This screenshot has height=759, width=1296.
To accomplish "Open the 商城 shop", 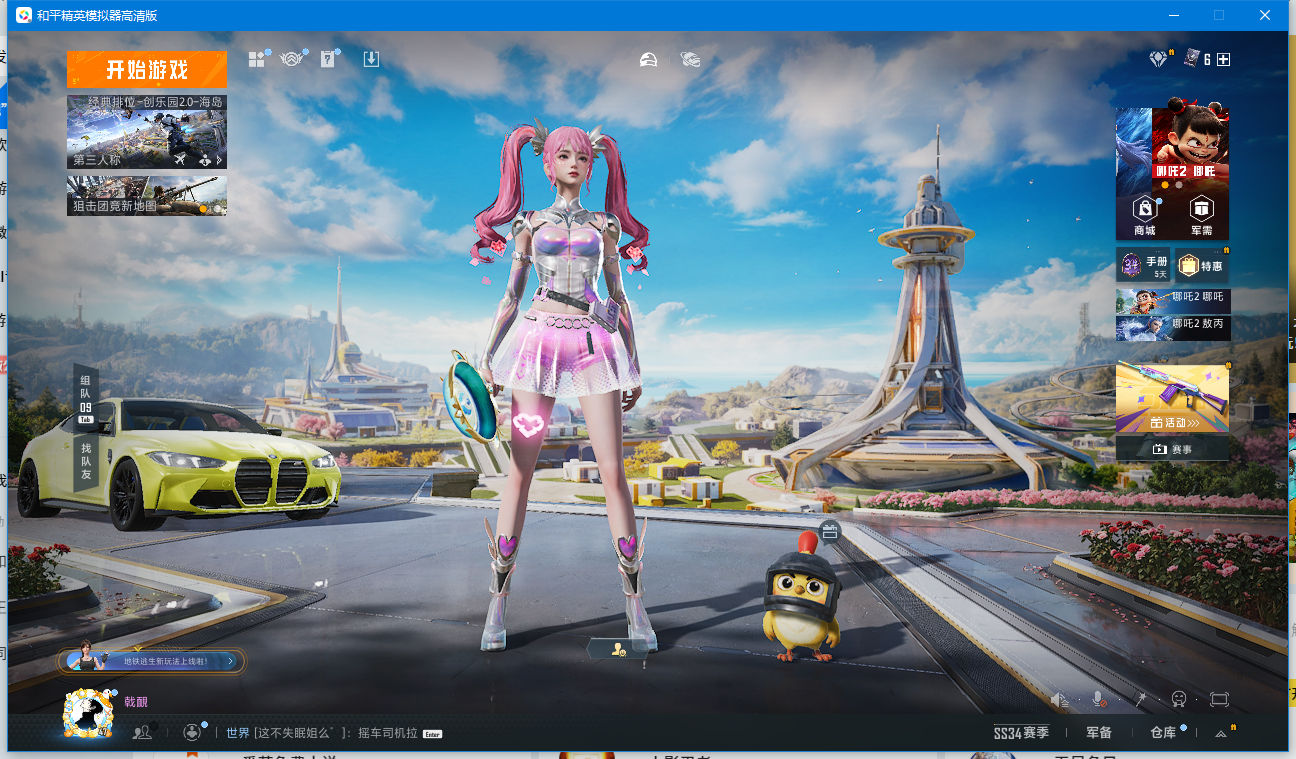I will tap(1144, 215).
